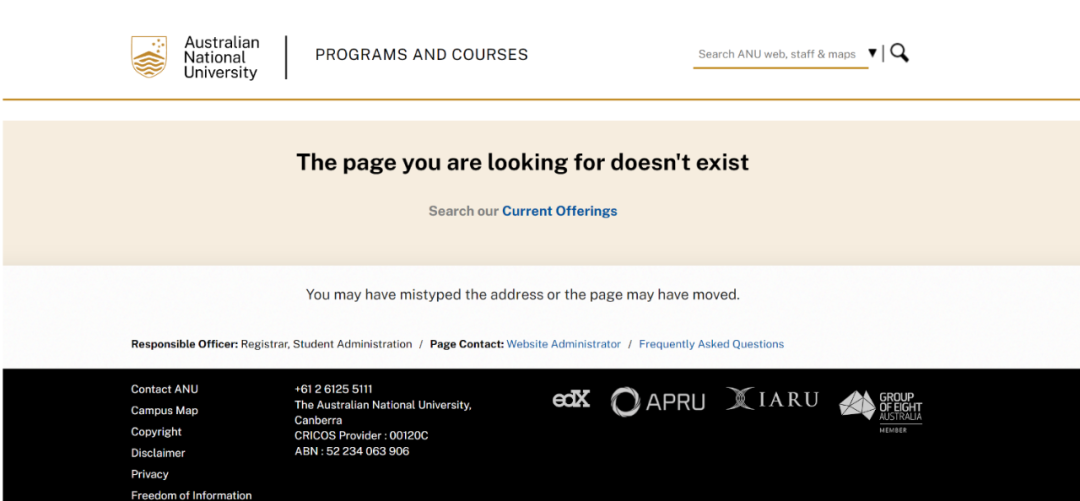Click the magnifying glass search icon
This screenshot has width=1080, height=501.
coord(899,52)
